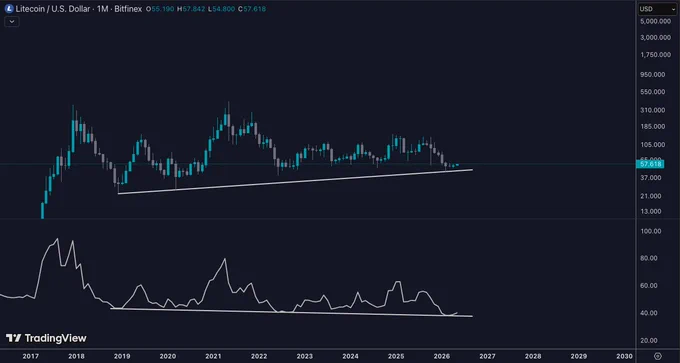Click the 2026 time axis label

point(441,356)
